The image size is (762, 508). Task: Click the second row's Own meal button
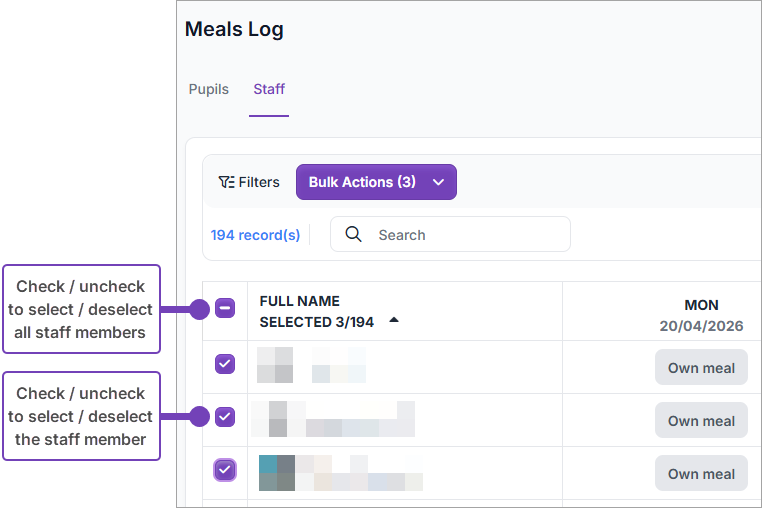(x=701, y=420)
